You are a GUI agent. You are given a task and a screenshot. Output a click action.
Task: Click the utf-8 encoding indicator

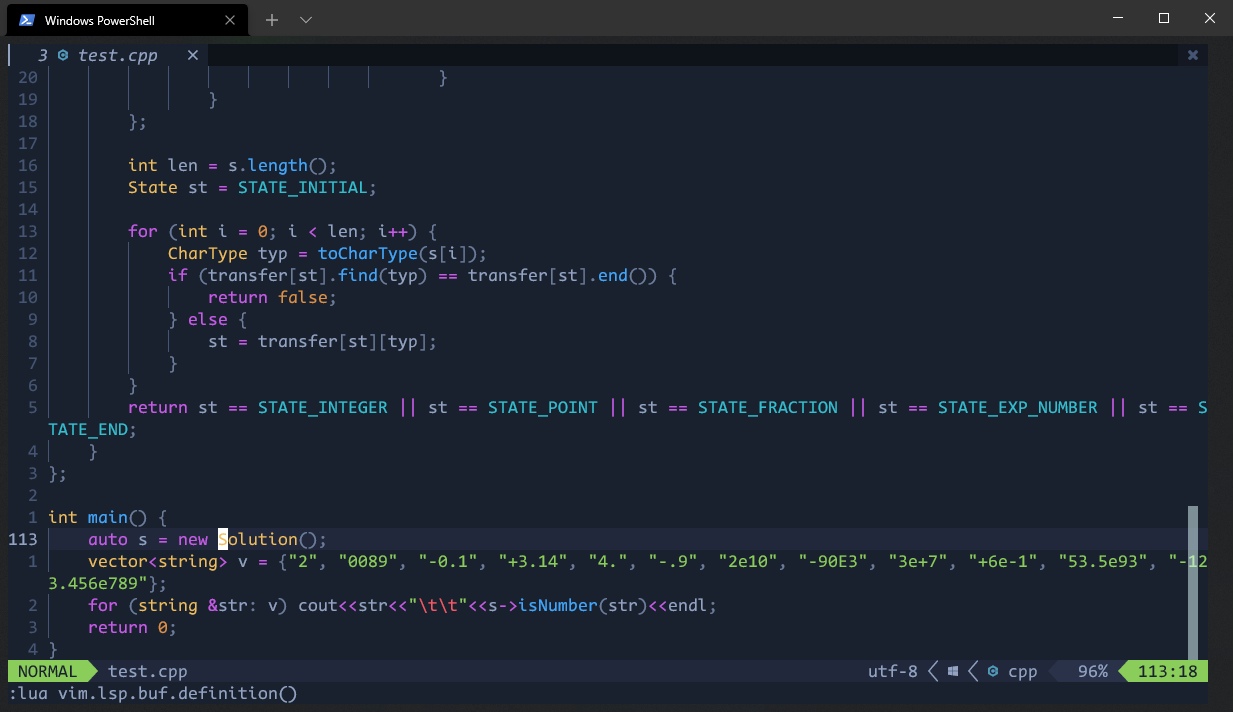pos(892,671)
